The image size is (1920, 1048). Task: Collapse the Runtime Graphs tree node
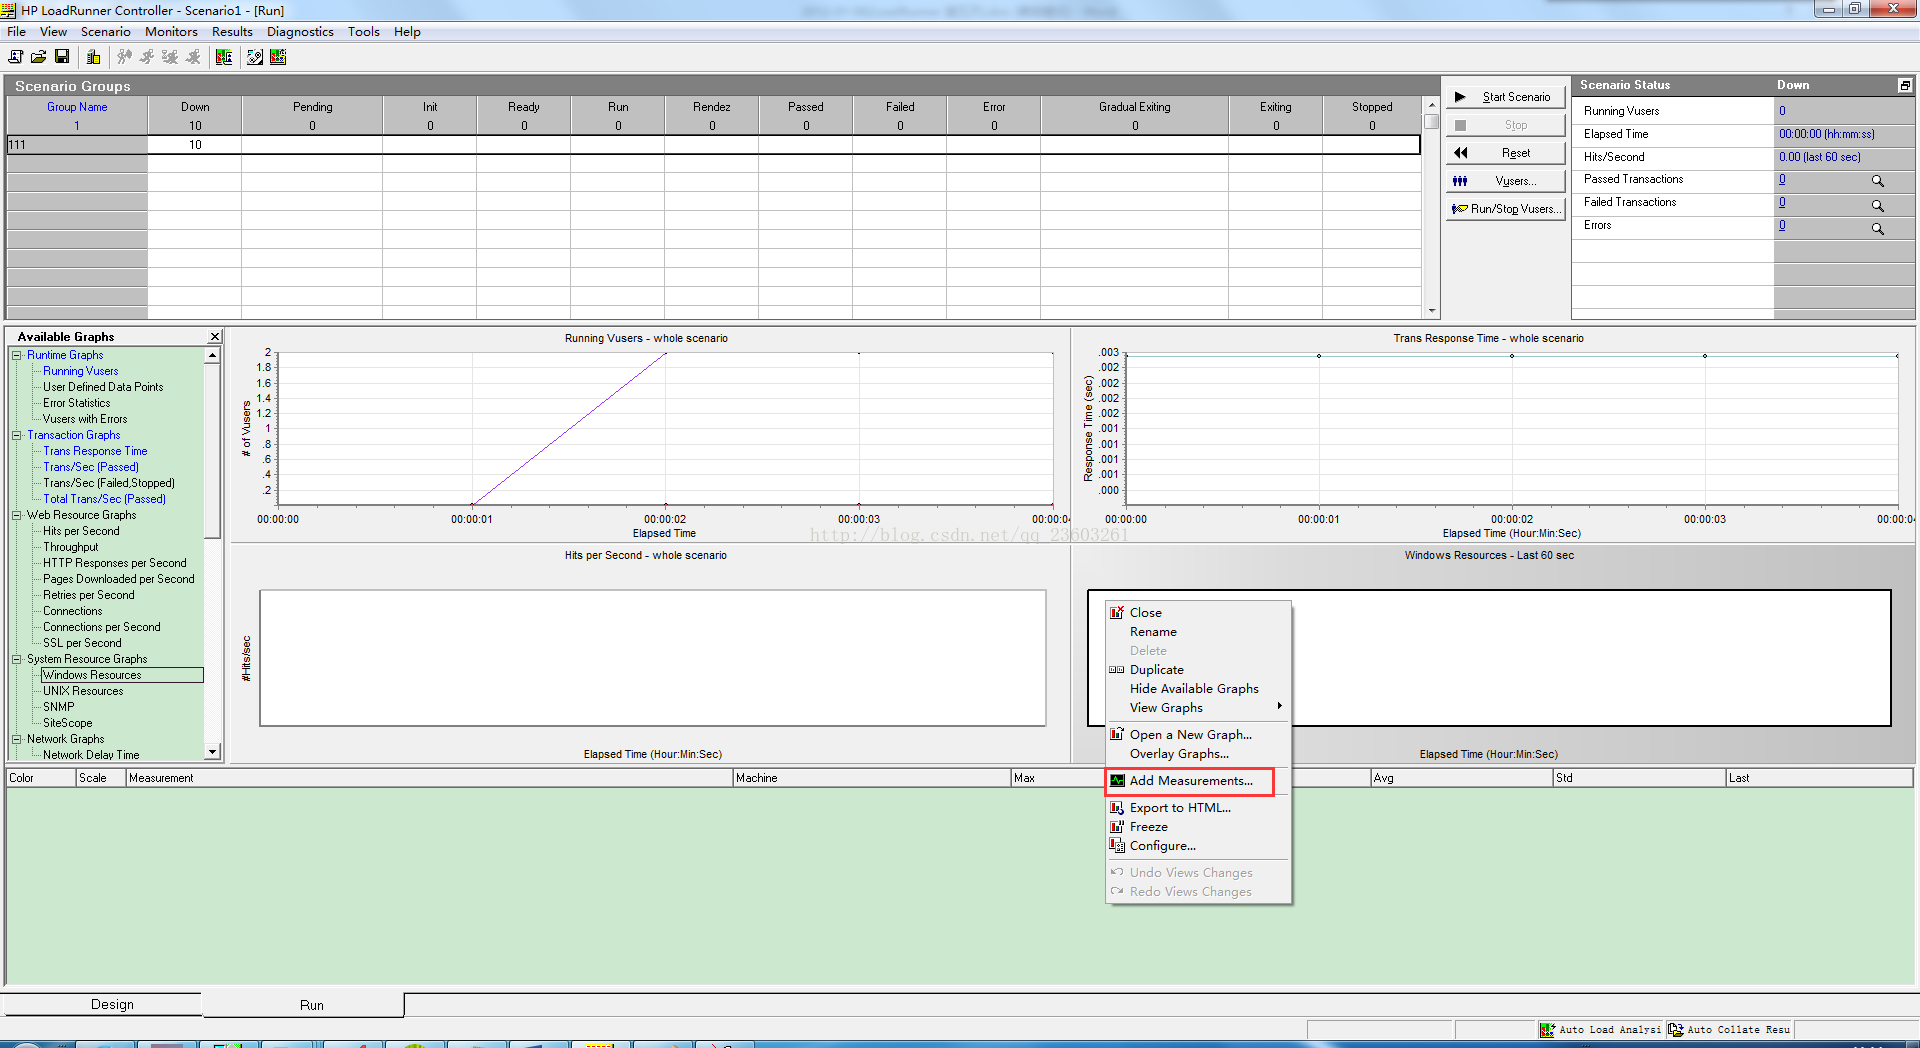pyautogui.click(x=17, y=355)
